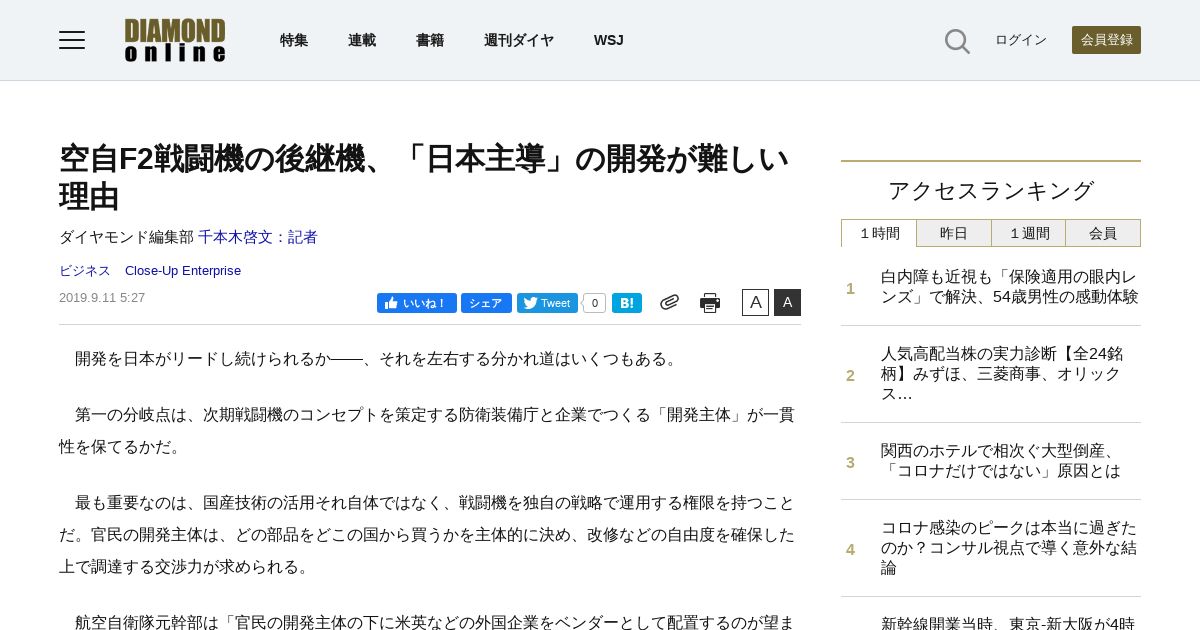Open ranking article 新幹線開業当時
The height and width of the screenshot is (630, 1200).
click(1008, 622)
